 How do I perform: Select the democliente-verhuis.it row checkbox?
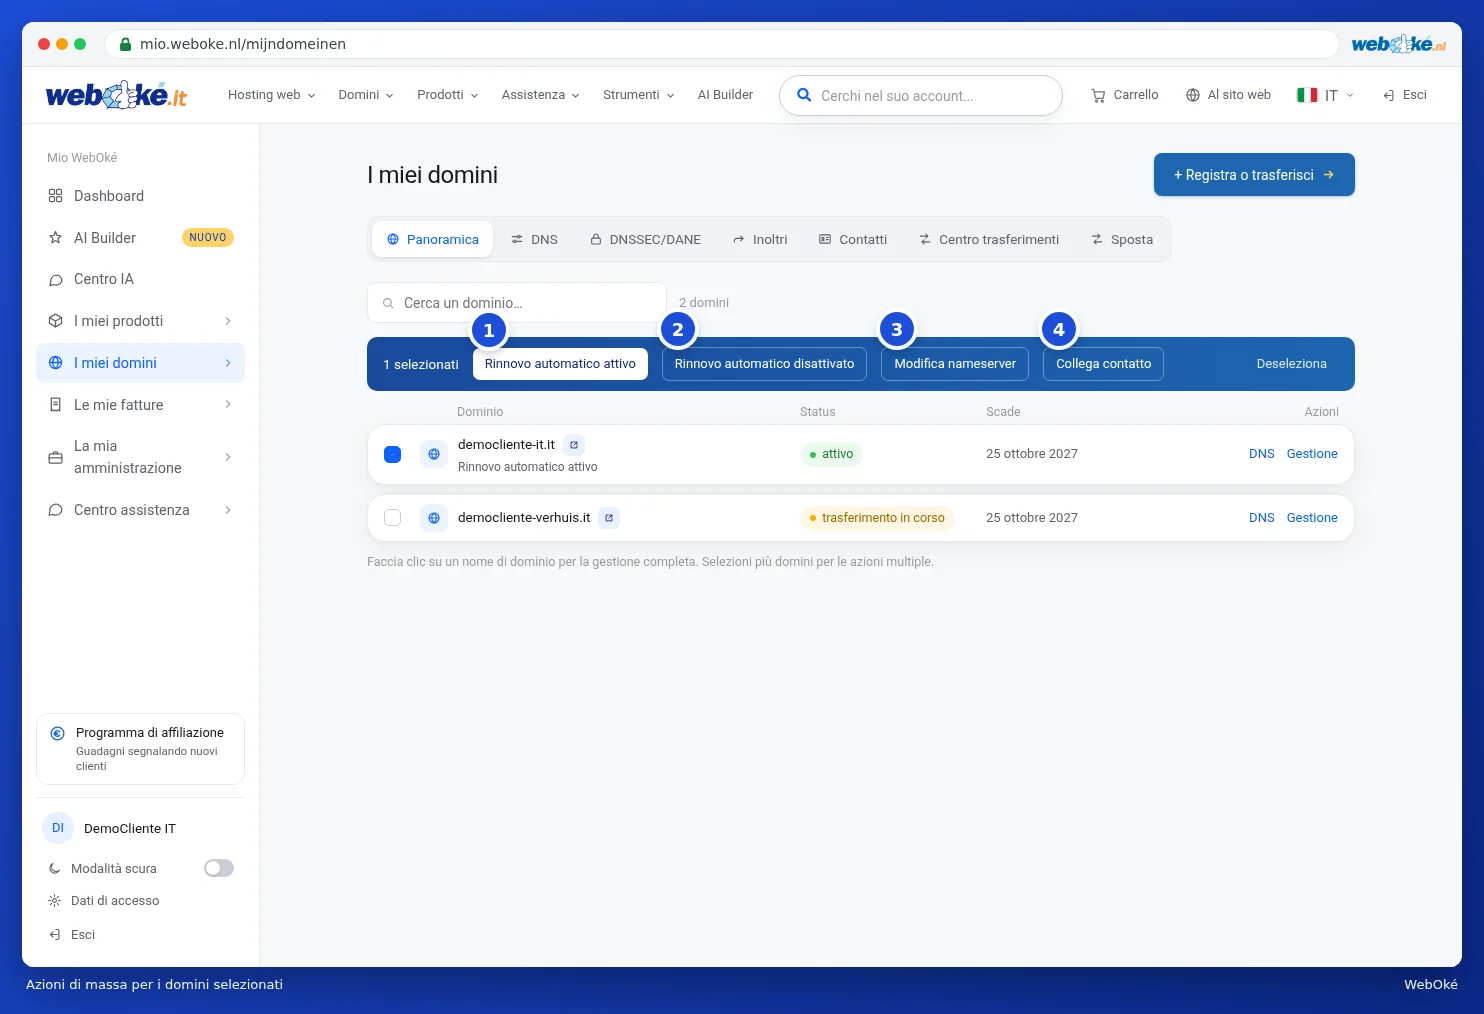pos(393,518)
